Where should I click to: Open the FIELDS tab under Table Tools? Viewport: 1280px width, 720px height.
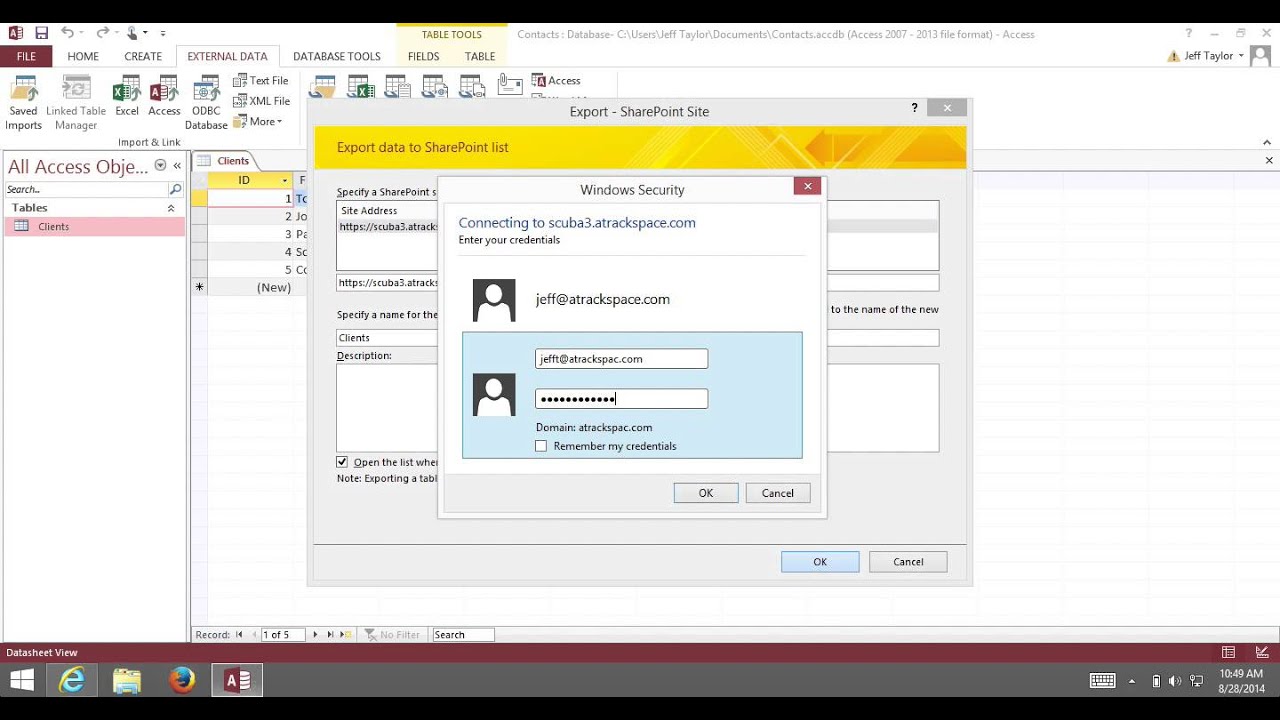click(423, 57)
